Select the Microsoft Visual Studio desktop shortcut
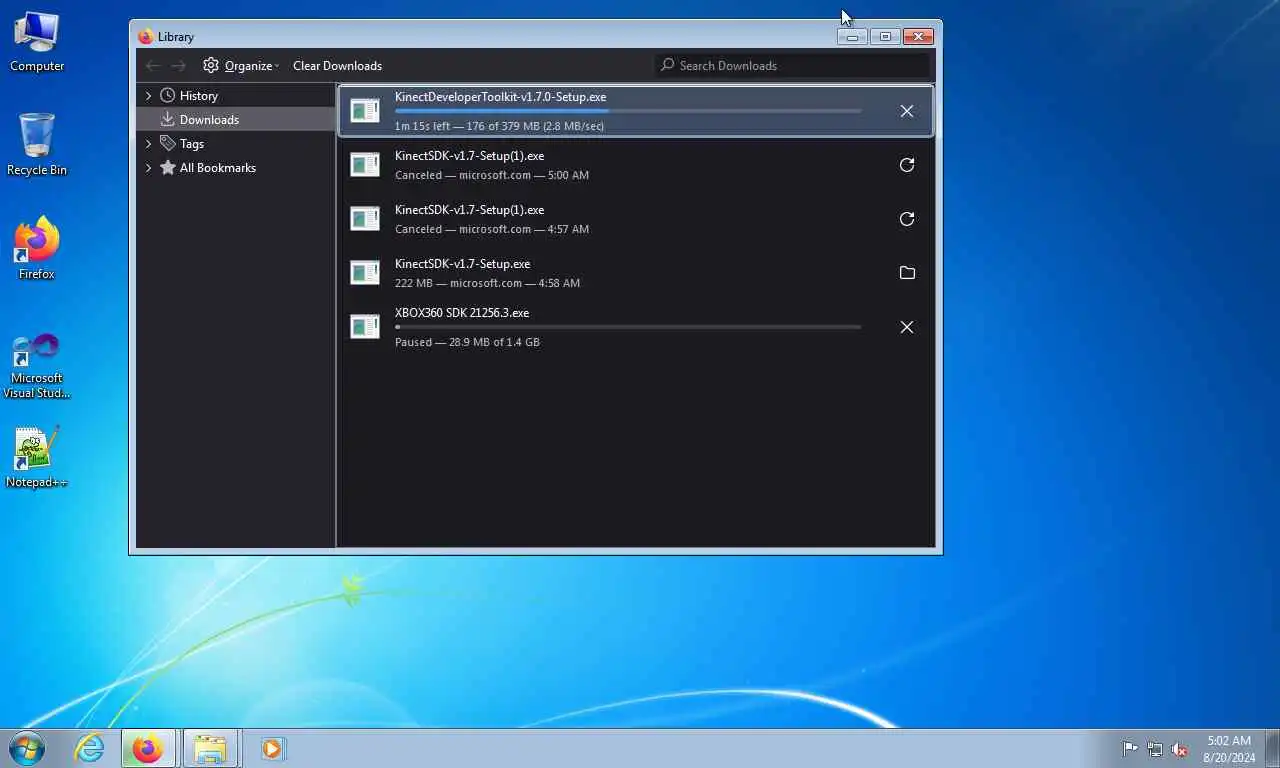1280x768 pixels. [37, 365]
